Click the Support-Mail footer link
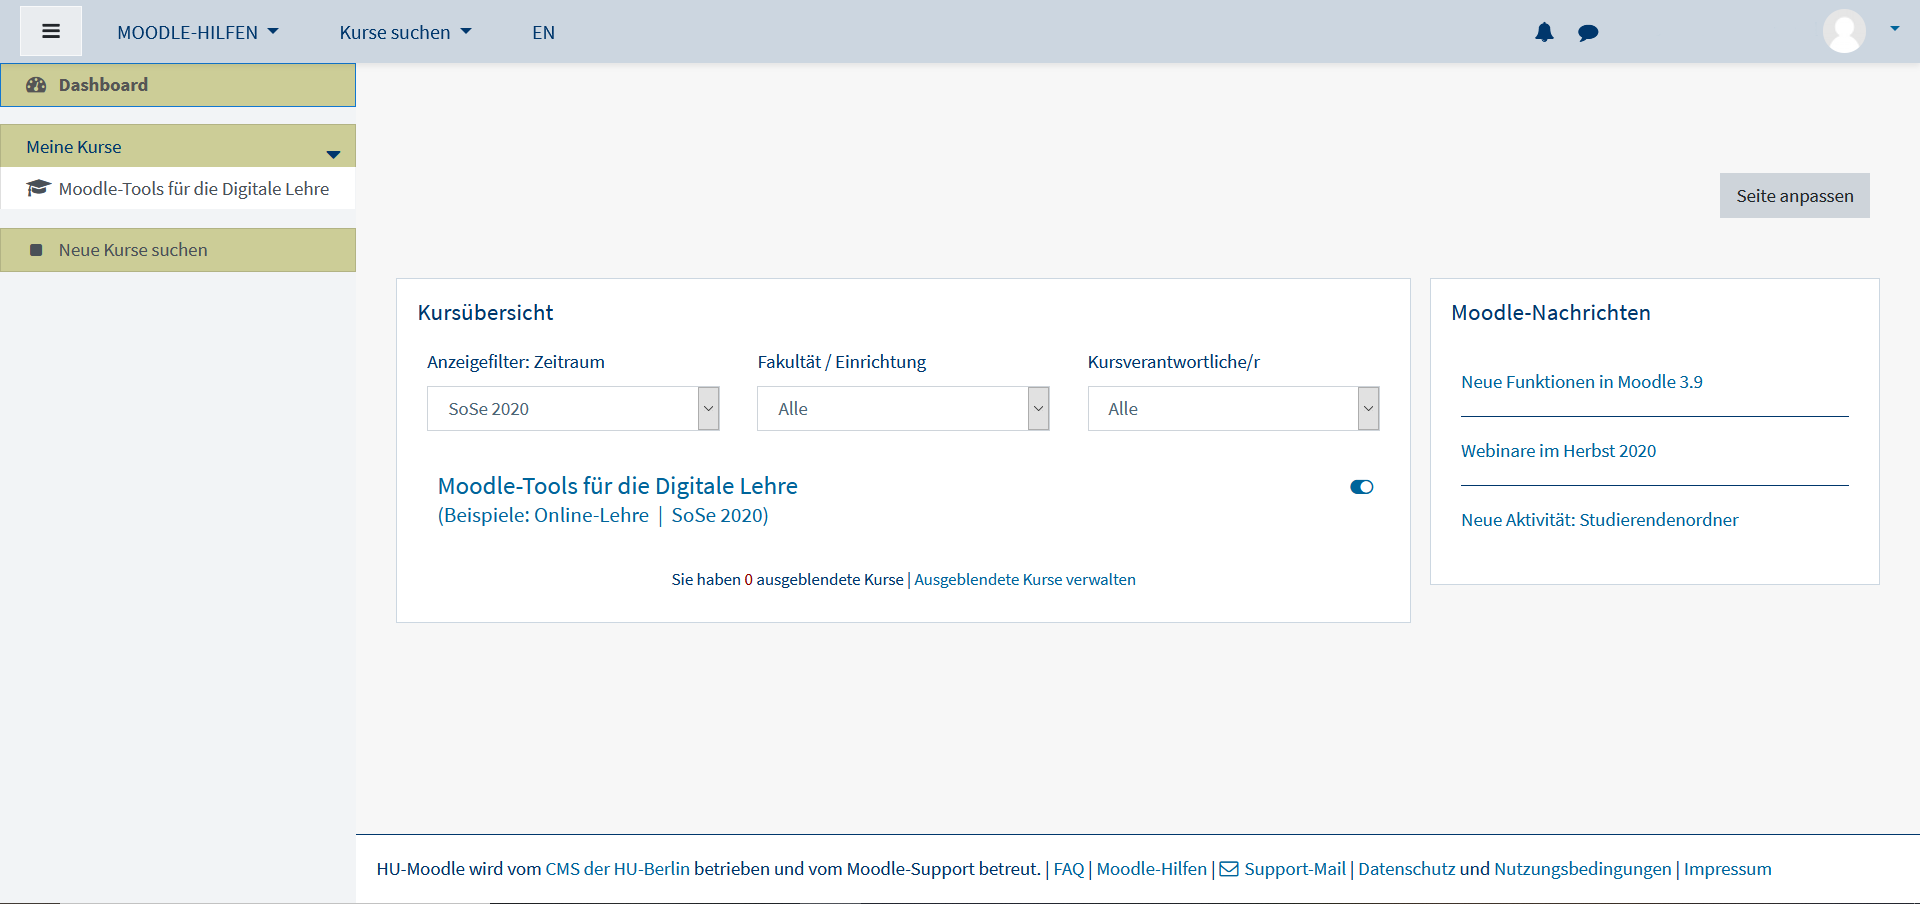Viewport: 1920px width, 904px height. point(1295,869)
